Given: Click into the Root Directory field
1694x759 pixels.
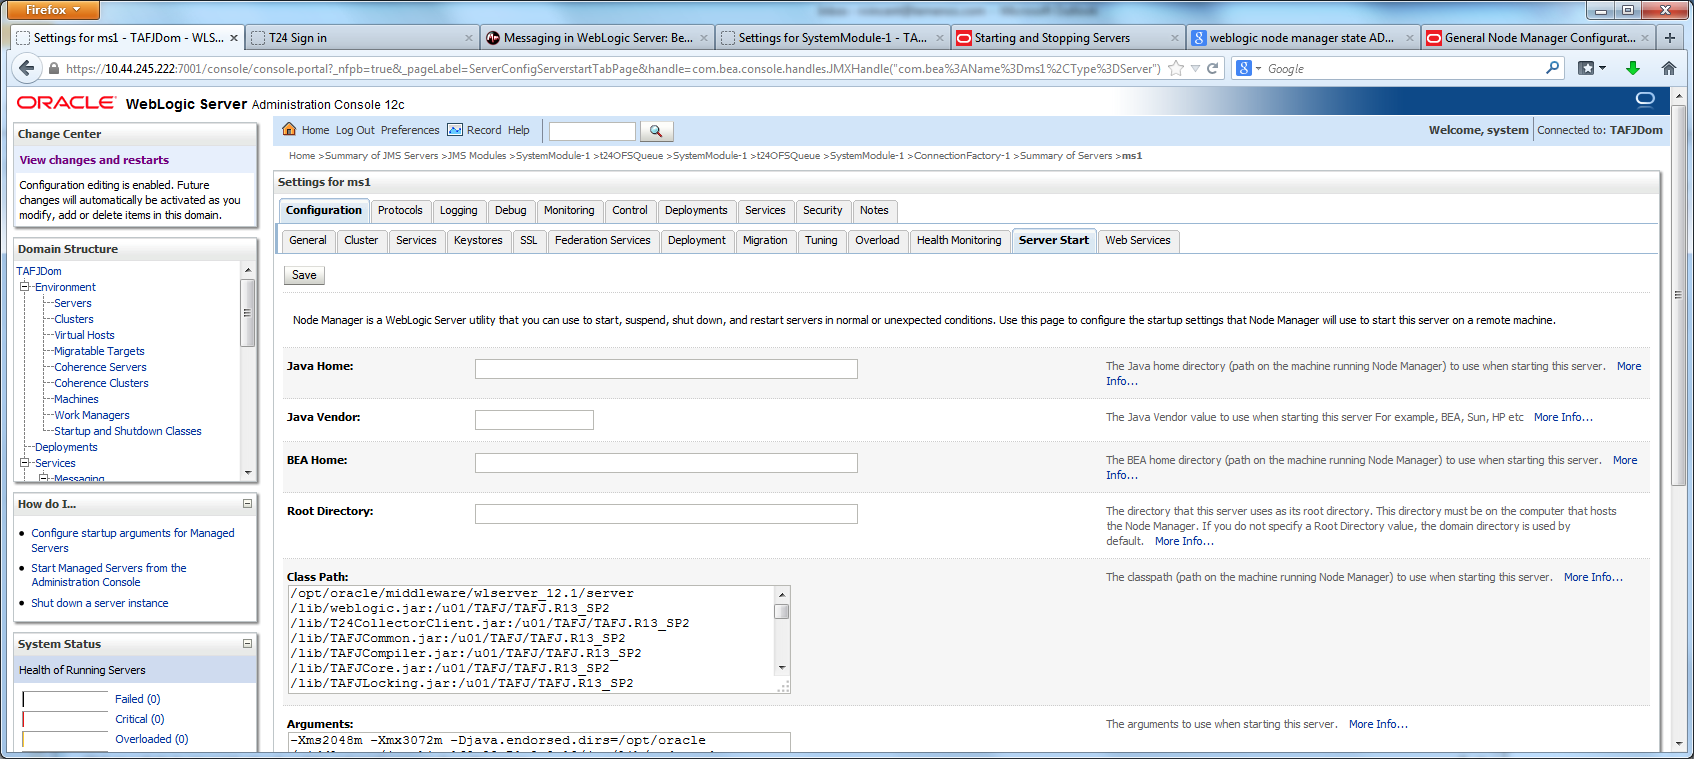Looking at the screenshot, I should [666, 514].
